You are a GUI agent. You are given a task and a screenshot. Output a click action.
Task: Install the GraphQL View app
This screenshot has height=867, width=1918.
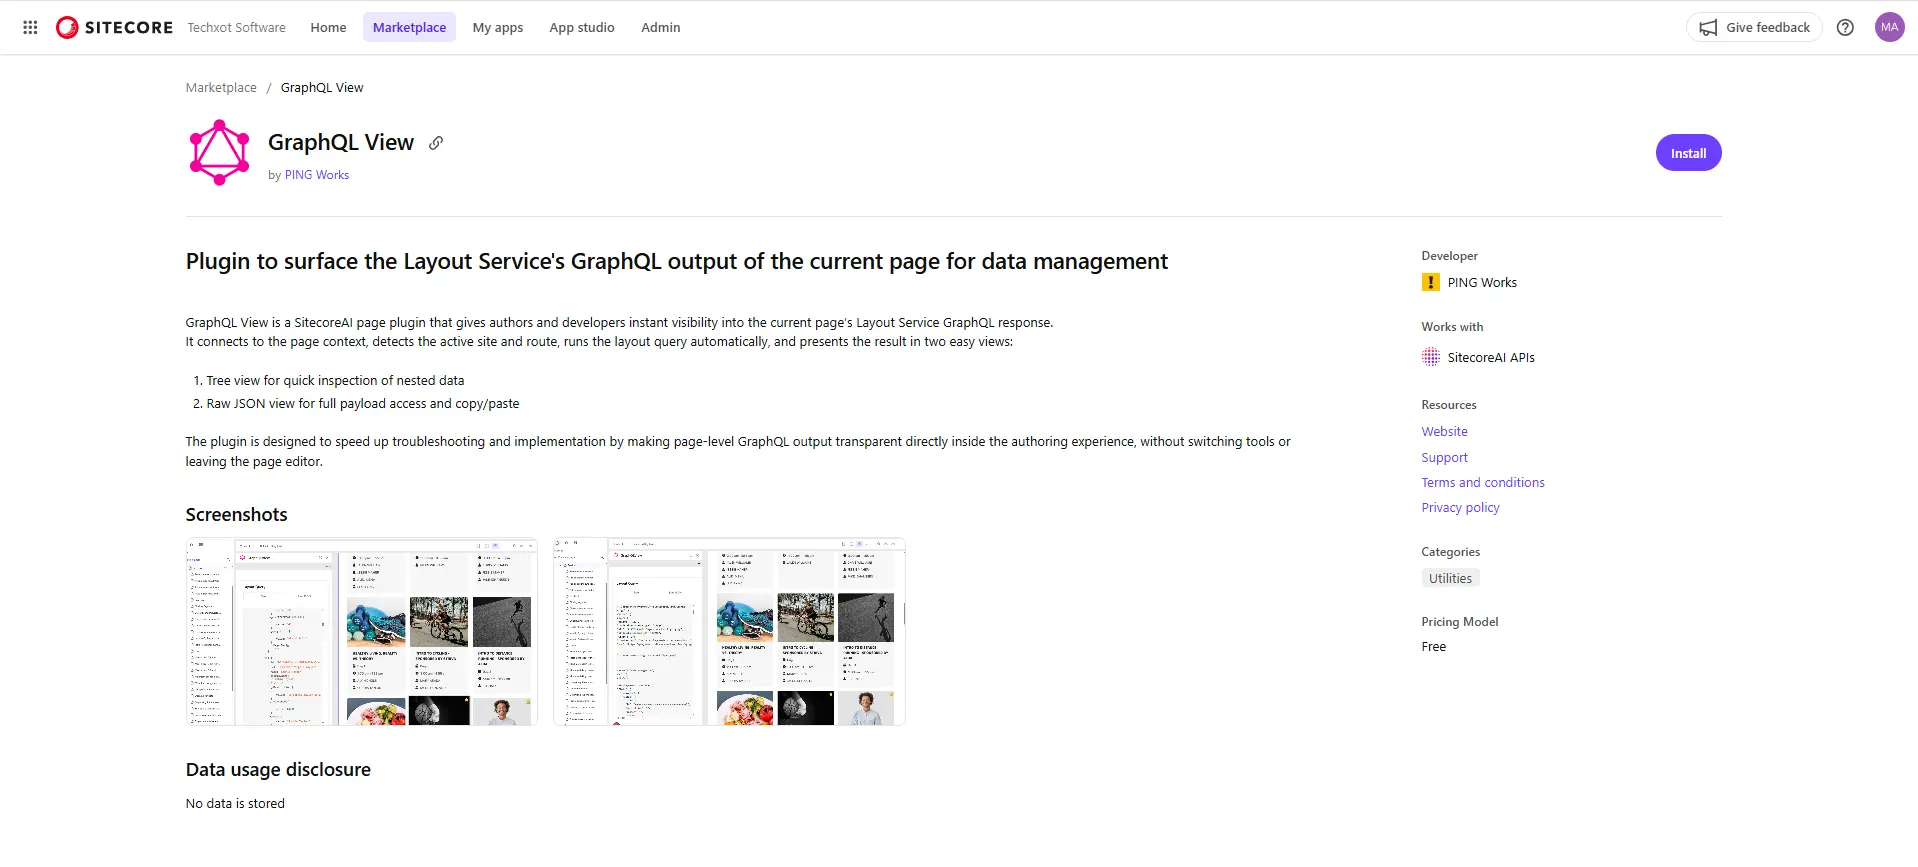coord(1688,153)
